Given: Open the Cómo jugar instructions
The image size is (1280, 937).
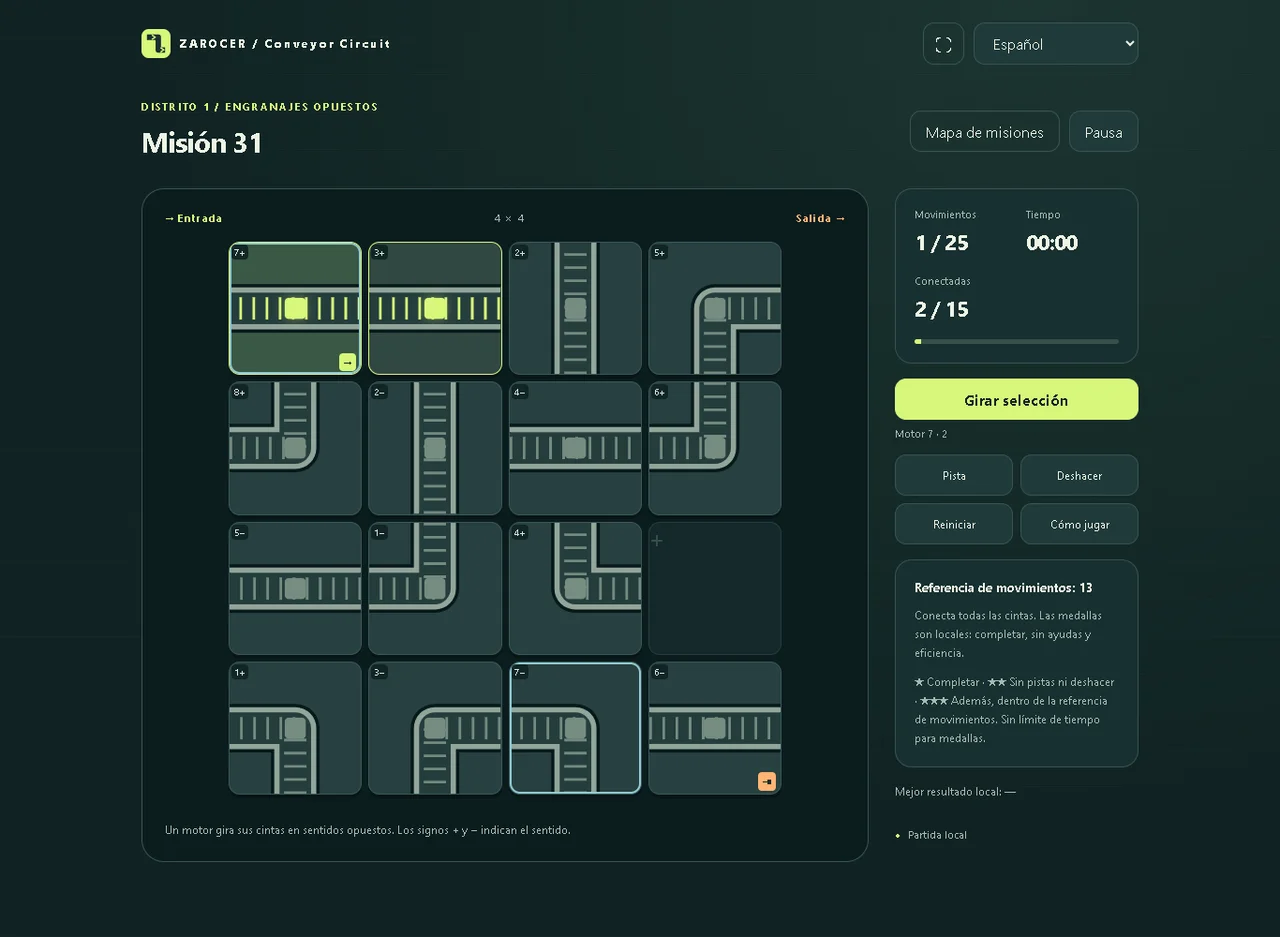Looking at the screenshot, I should (1079, 524).
